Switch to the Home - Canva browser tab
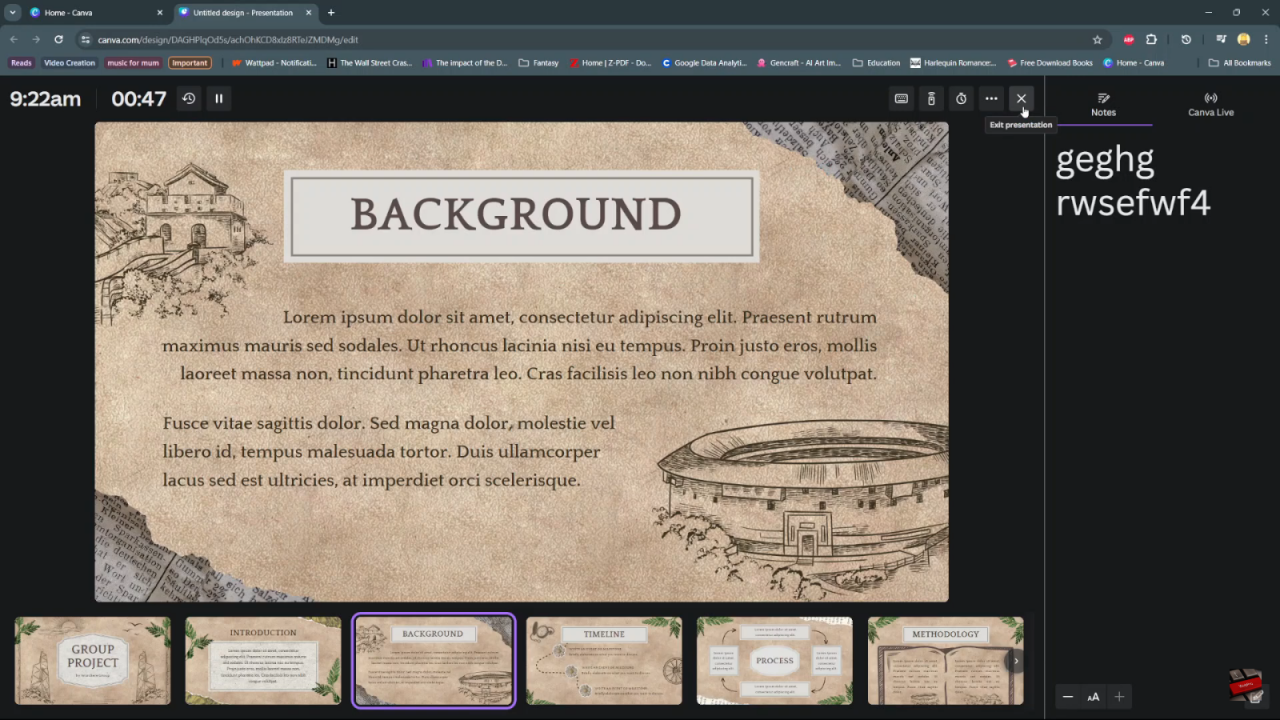 pos(96,12)
